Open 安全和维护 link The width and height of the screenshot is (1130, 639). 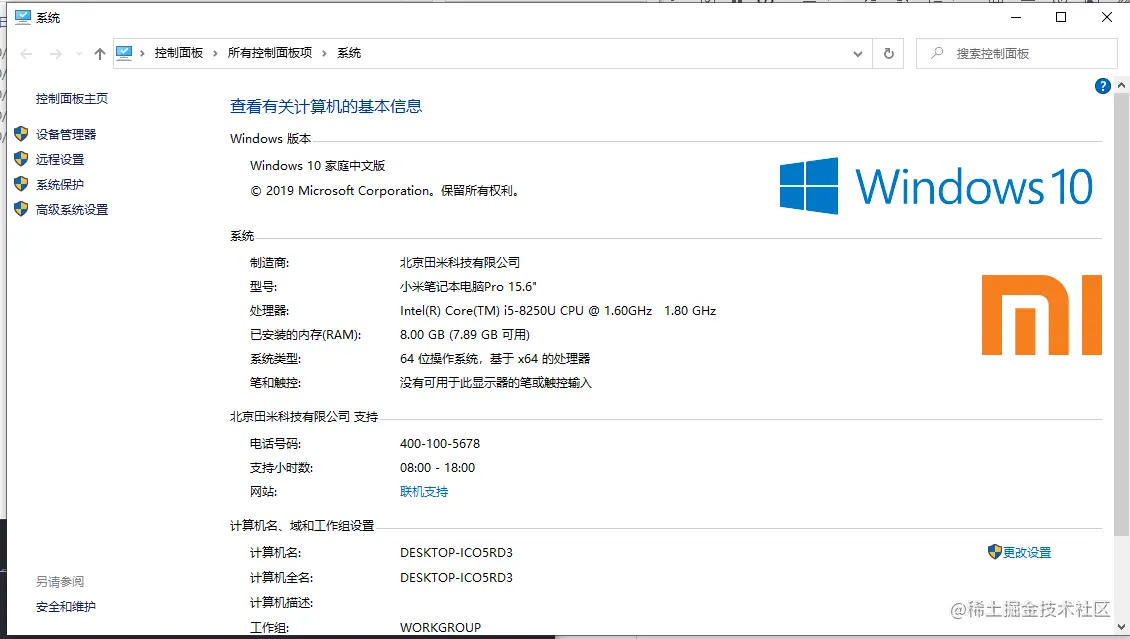pyautogui.click(x=66, y=607)
